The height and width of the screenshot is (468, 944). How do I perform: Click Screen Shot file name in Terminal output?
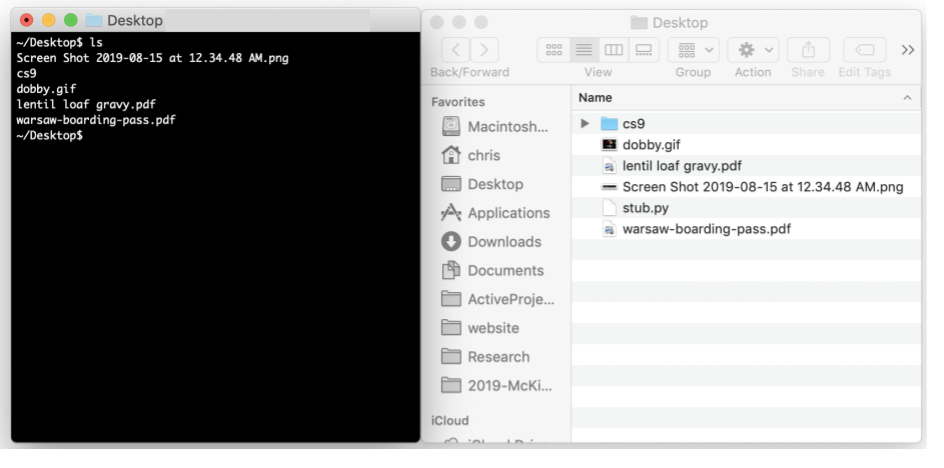pyautogui.click(x=152, y=58)
